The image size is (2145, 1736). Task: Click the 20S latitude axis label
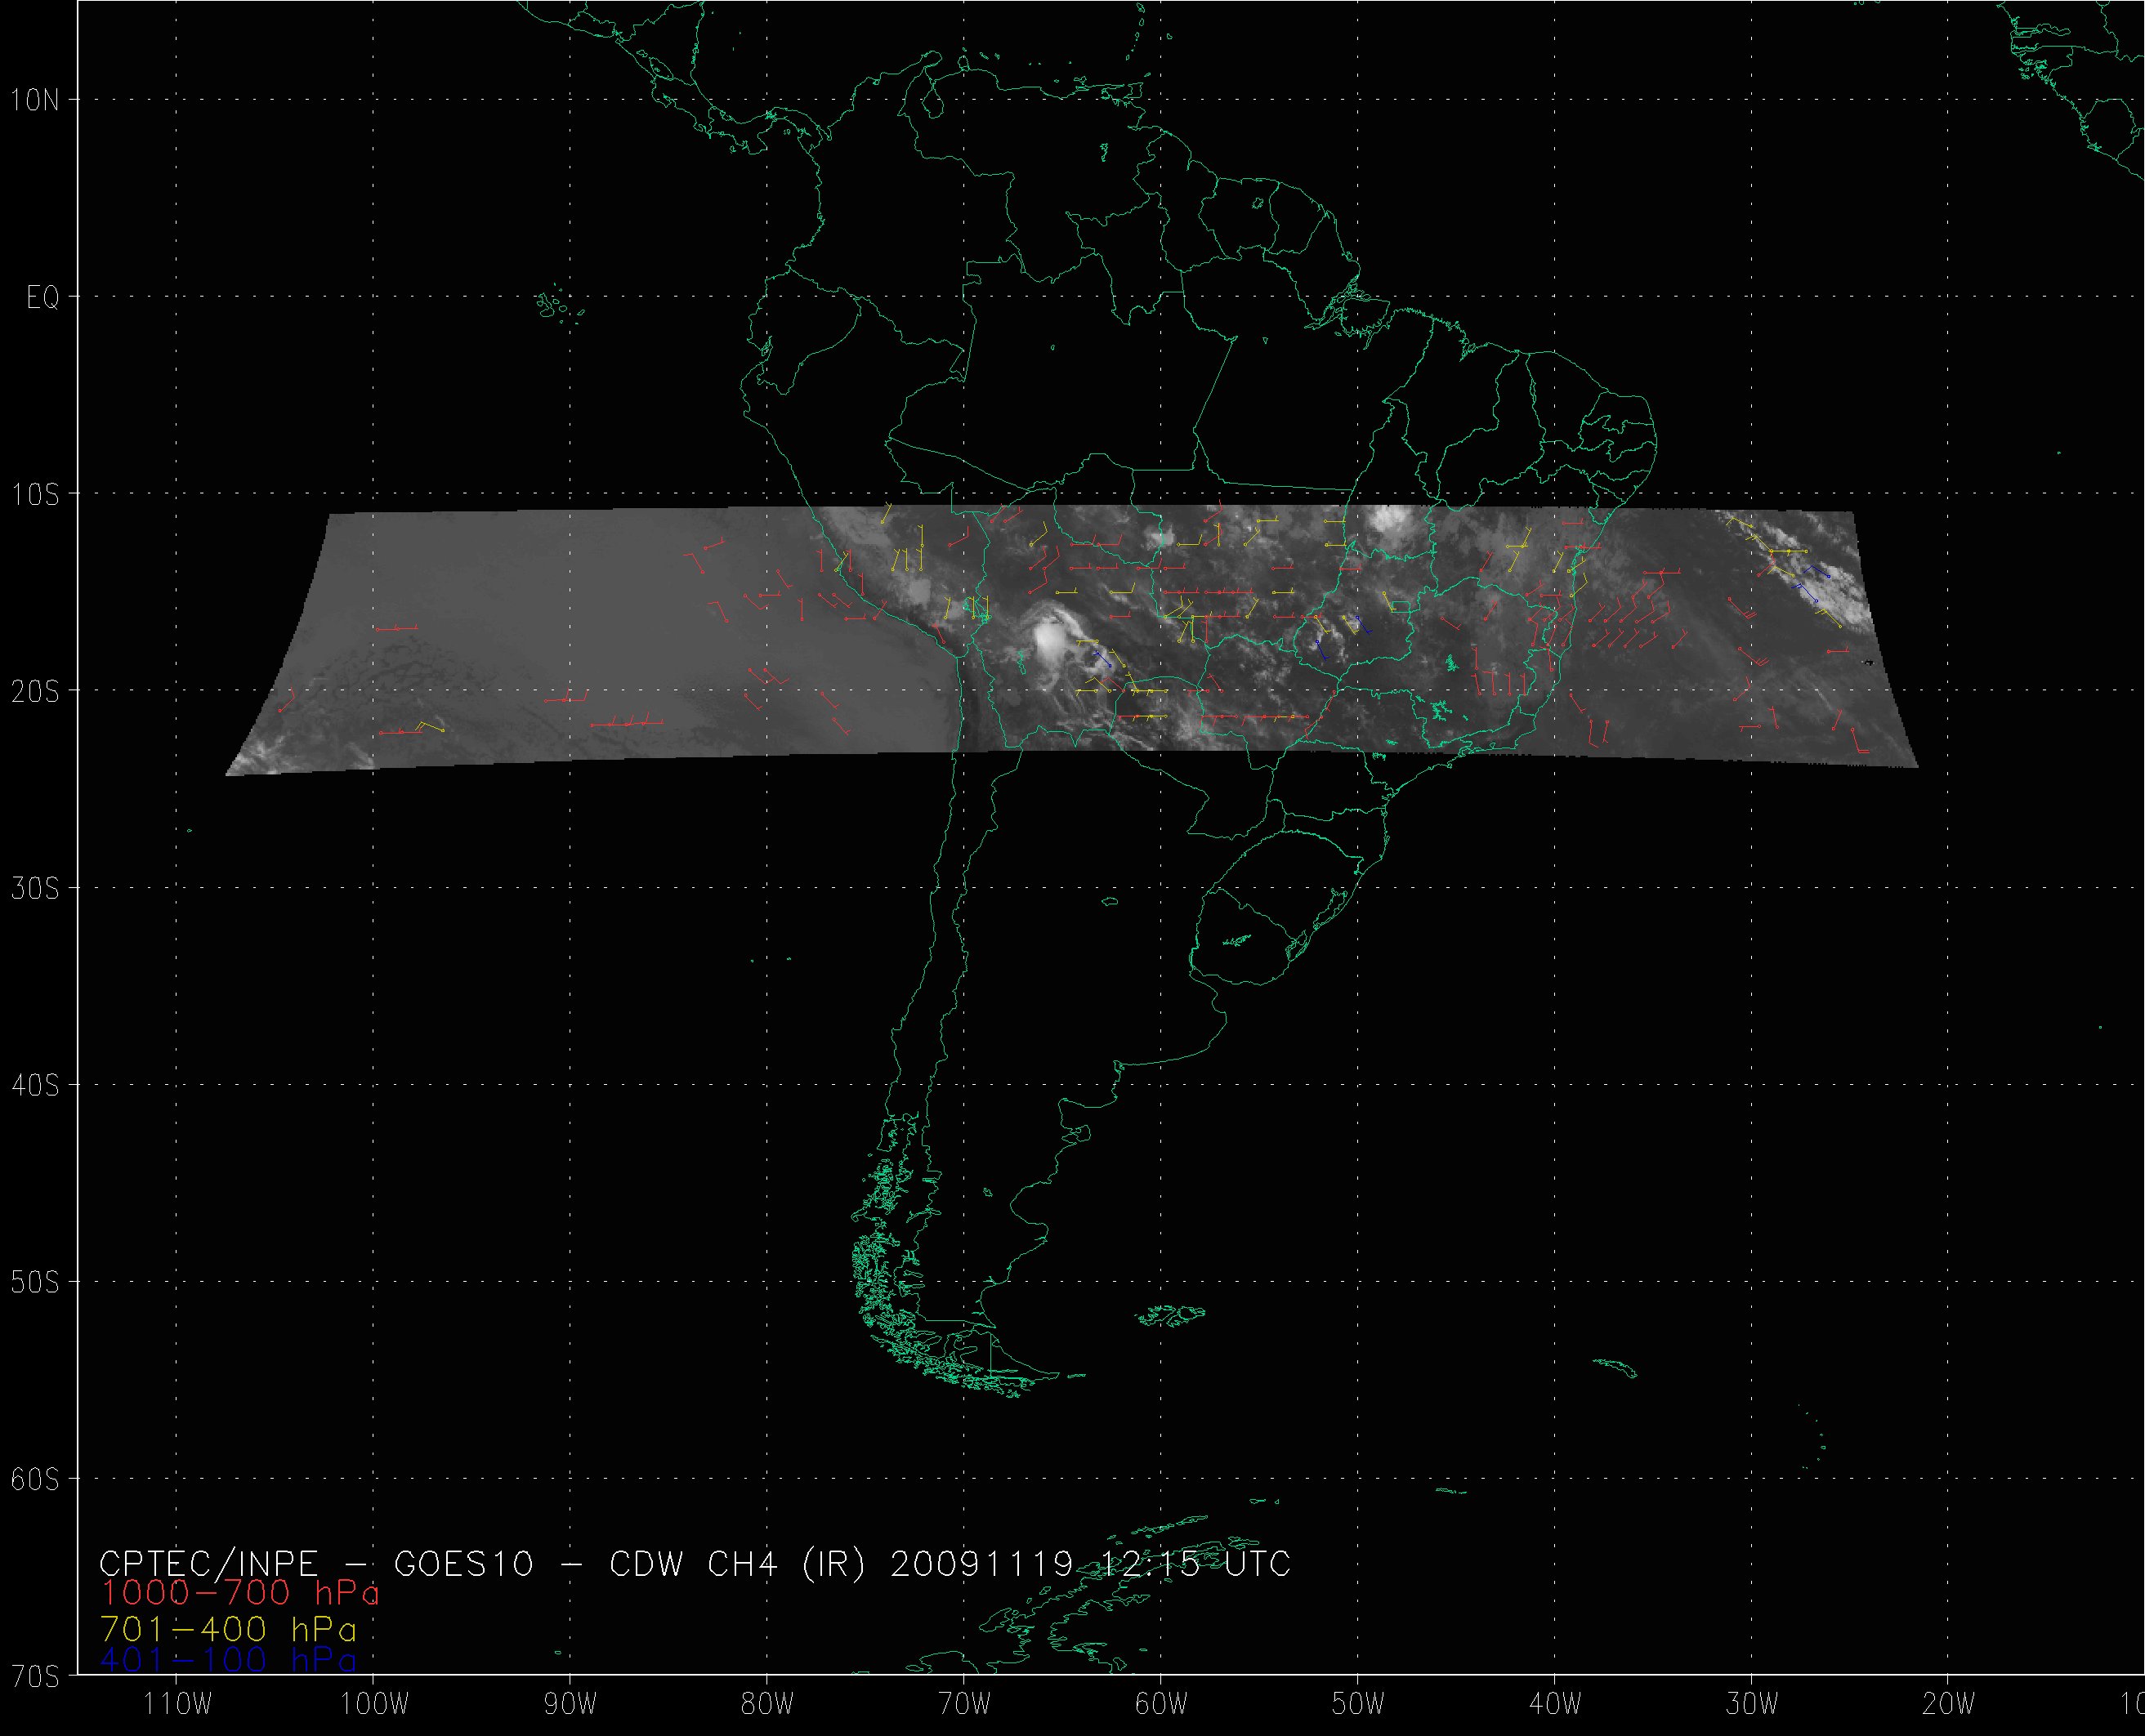point(35,692)
